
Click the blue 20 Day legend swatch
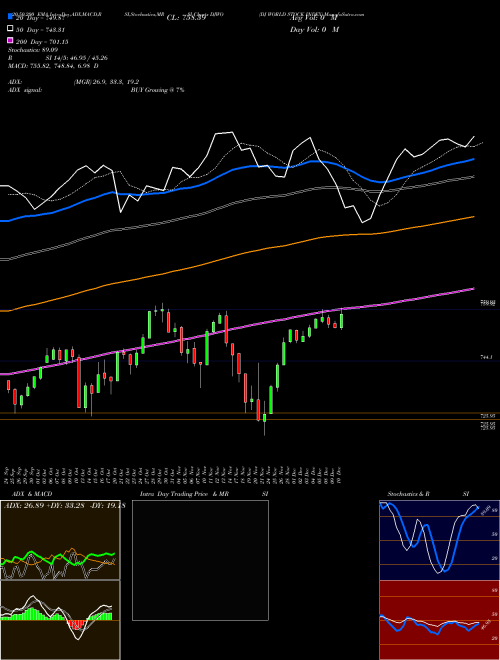tap(10, 17)
